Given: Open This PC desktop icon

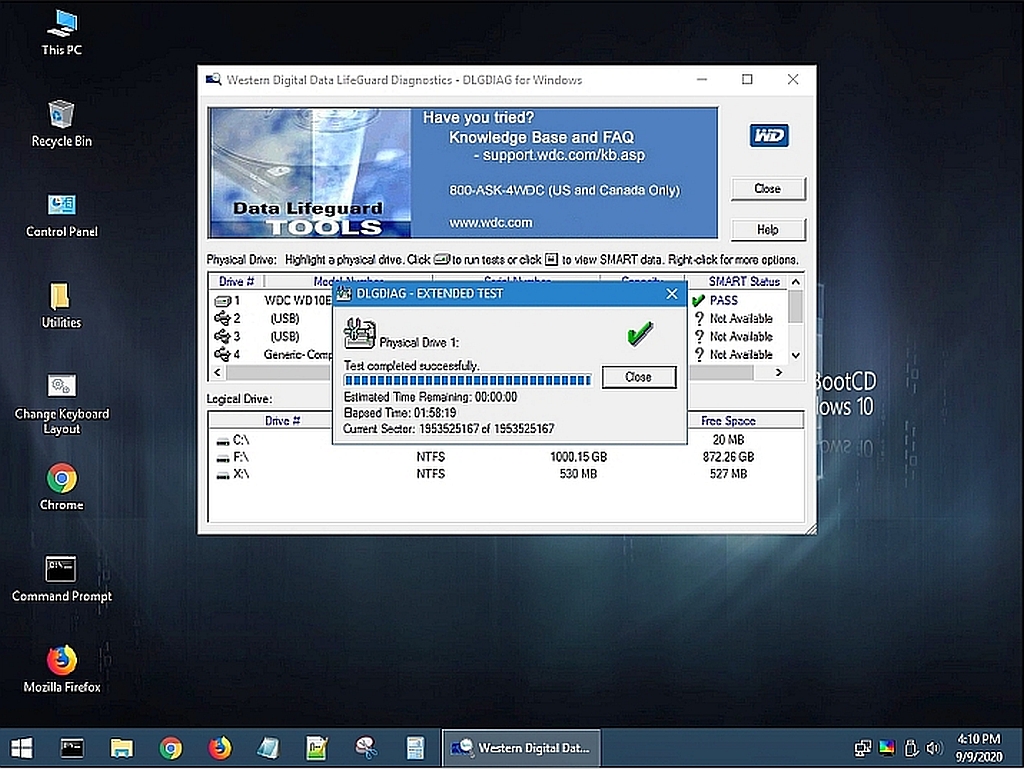Looking at the screenshot, I should [x=62, y=33].
